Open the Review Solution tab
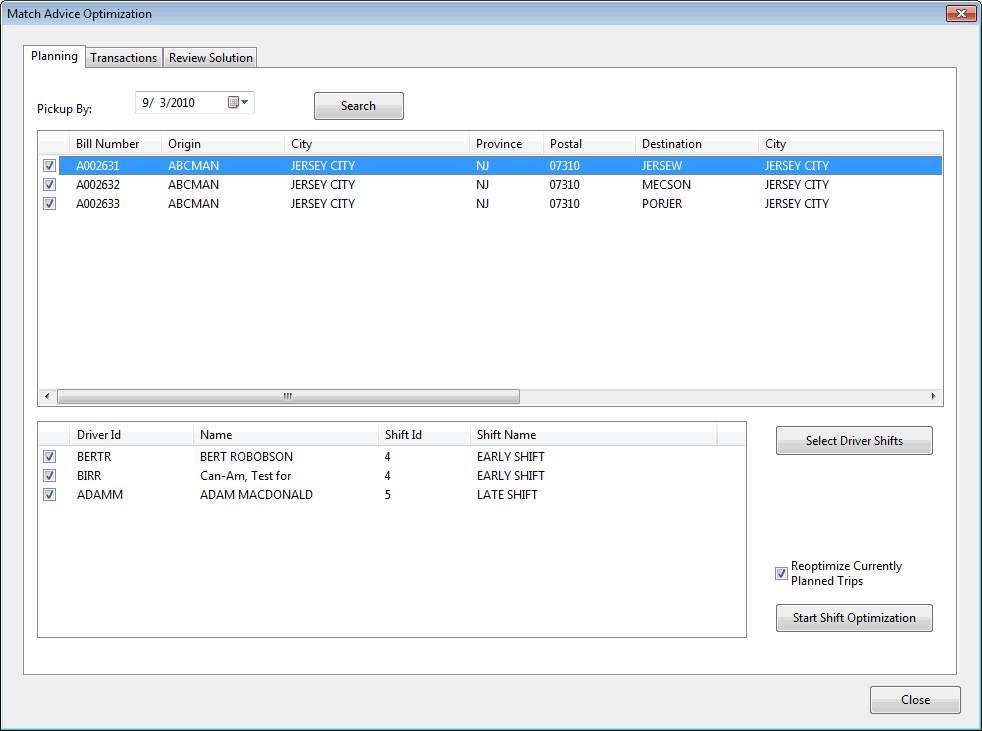Screen dimensions: 982x731 coord(210,58)
